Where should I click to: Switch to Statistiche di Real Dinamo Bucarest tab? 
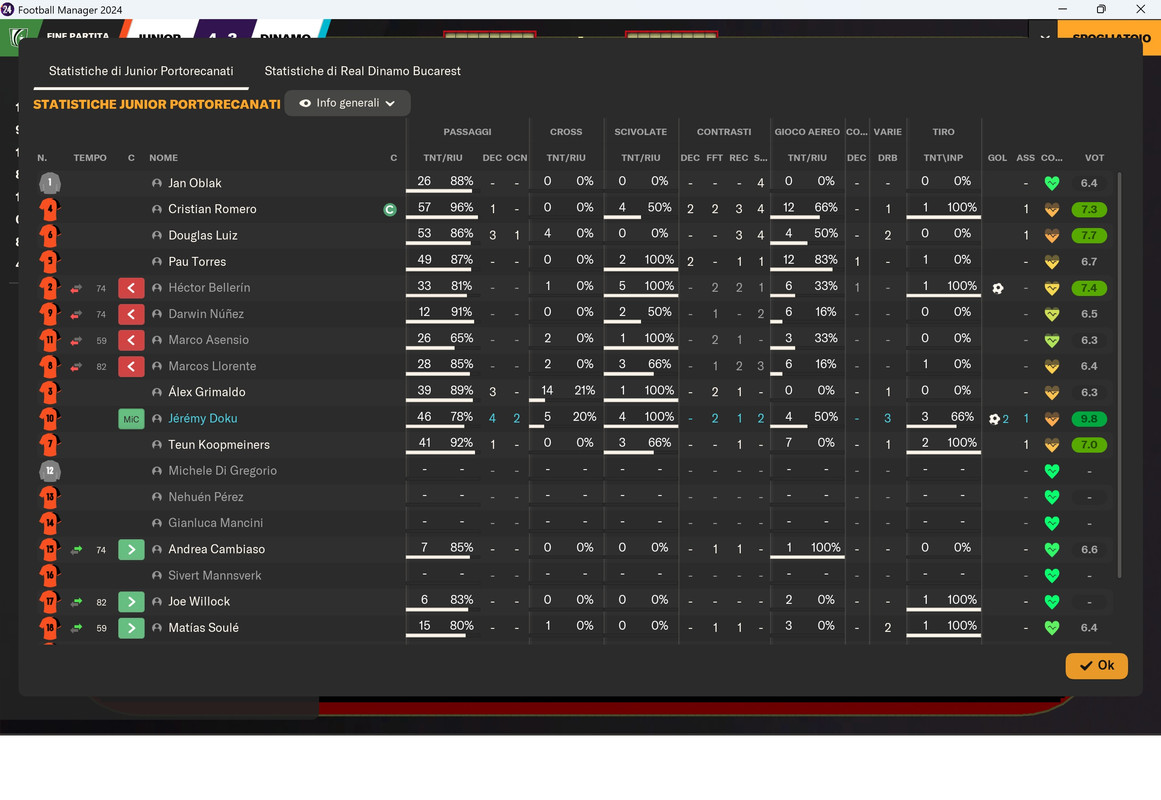(362, 71)
